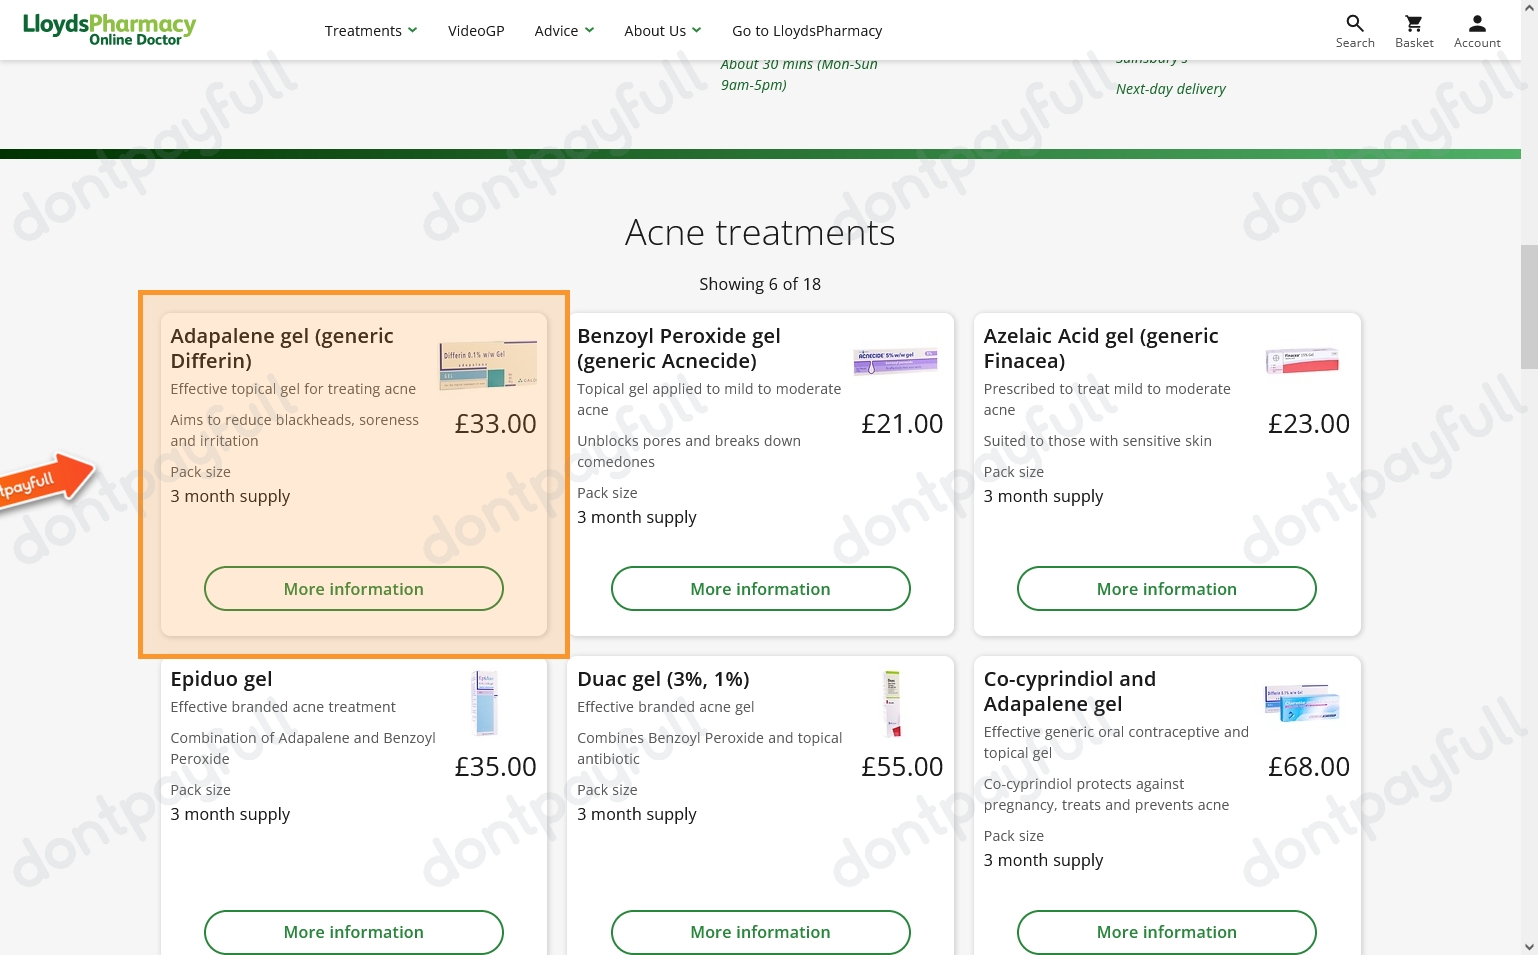Click the page vertical scrollbar thumb

pos(1529,306)
